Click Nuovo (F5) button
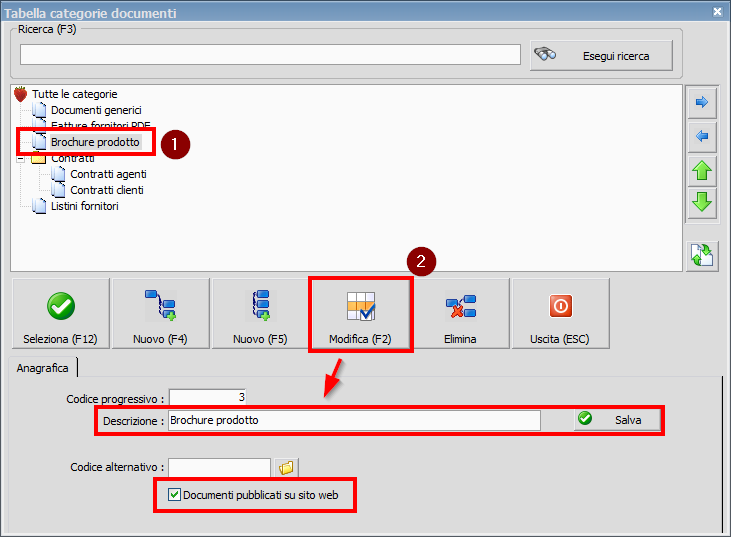 tap(260, 314)
